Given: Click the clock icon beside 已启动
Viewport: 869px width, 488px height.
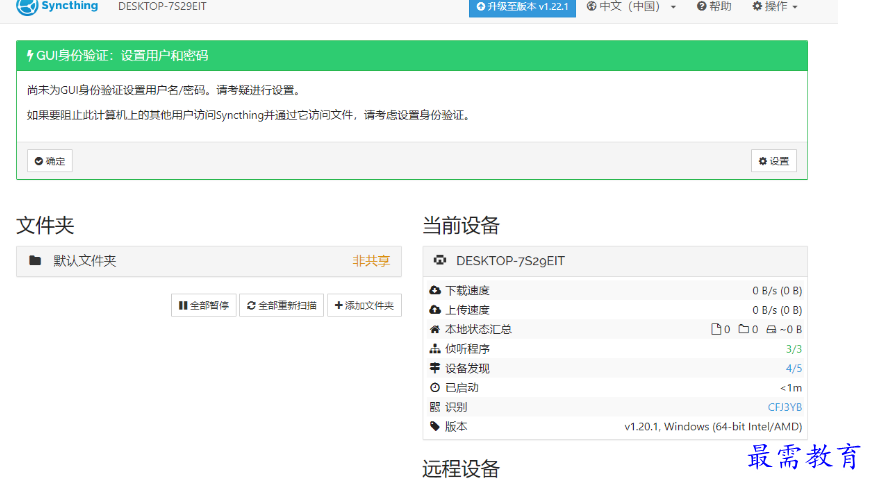Looking at the screenshot, I should point(435,387).
